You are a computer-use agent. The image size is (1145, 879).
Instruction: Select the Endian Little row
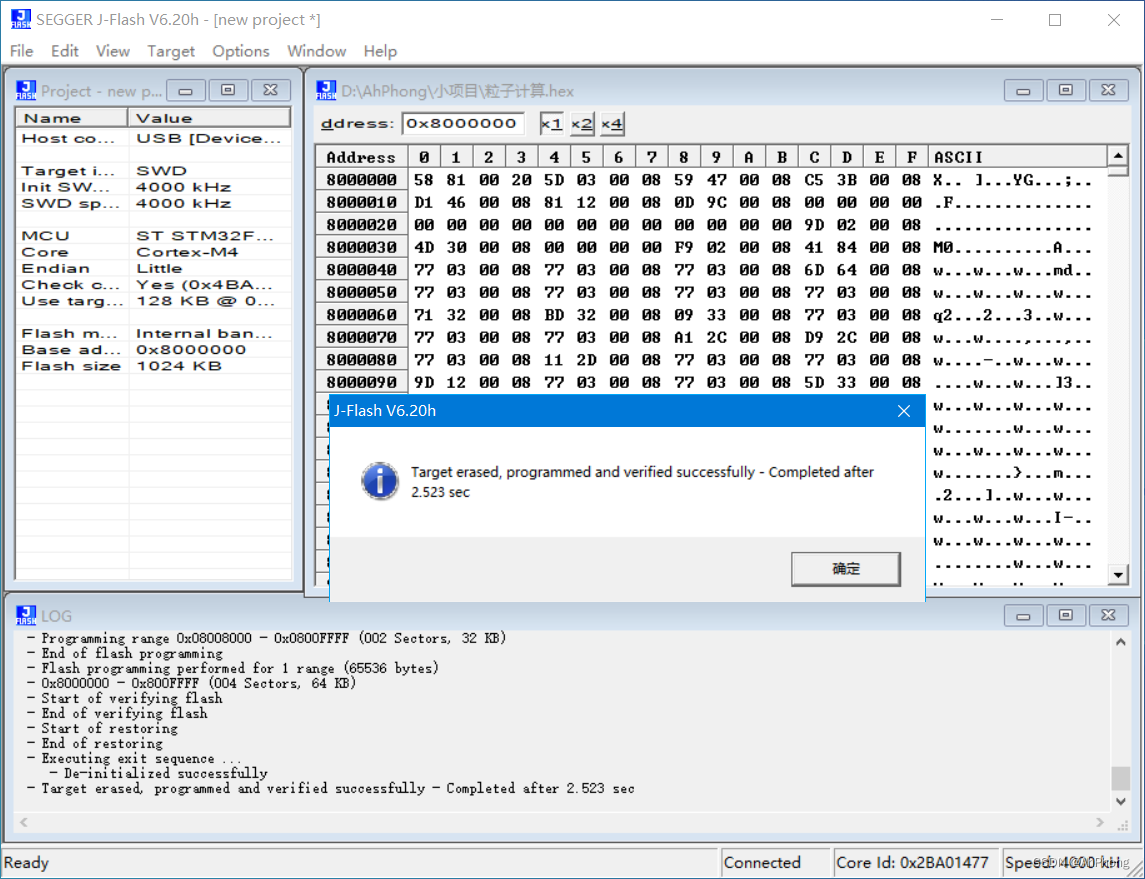153,268
